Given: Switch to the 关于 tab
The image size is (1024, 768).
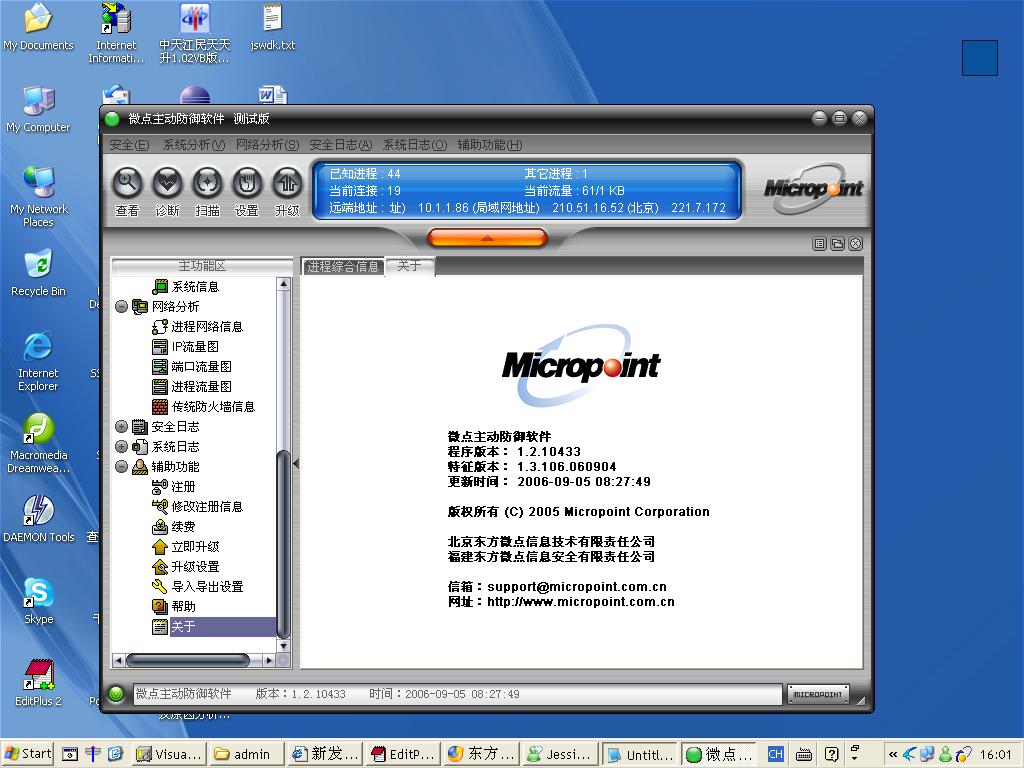Looking at the screenshot, I should tap(409, 266).
